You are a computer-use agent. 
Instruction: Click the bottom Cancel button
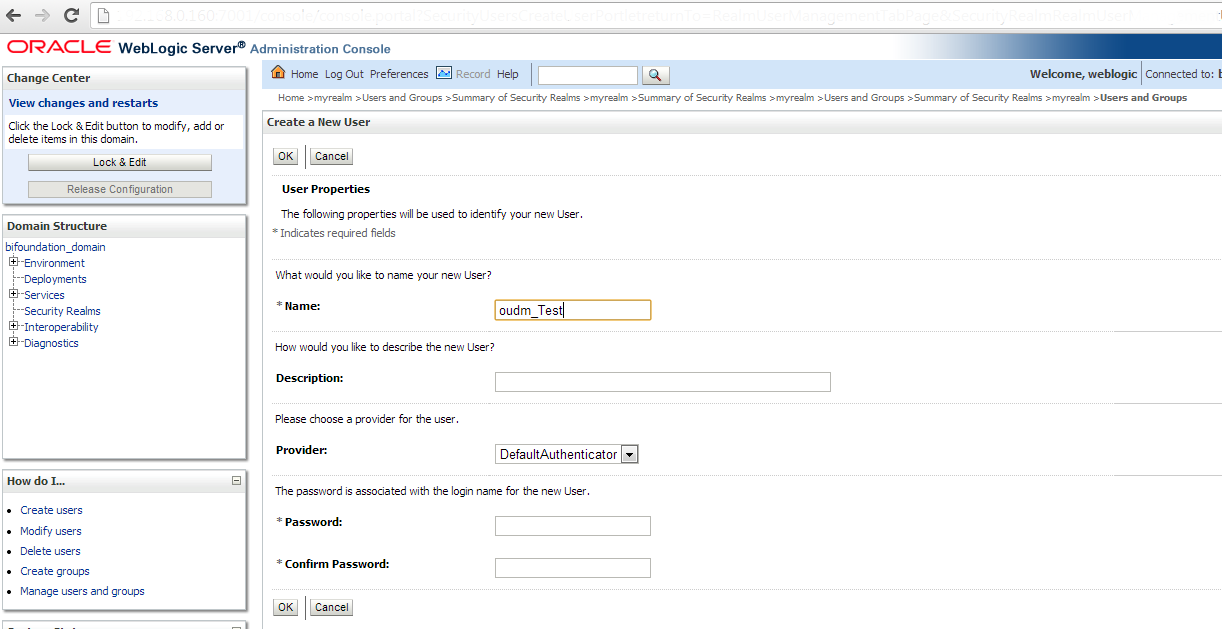[x=331, y=607]
